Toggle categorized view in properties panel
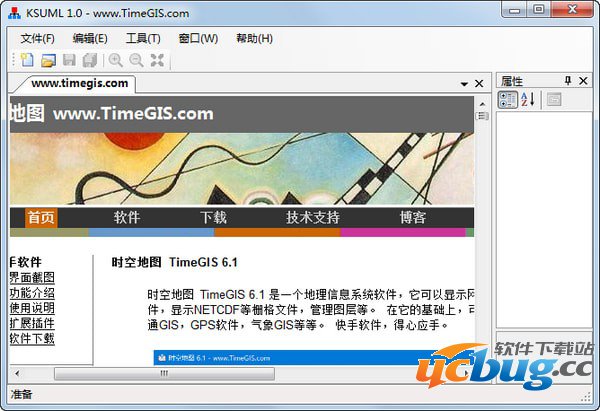 [507, 99]
